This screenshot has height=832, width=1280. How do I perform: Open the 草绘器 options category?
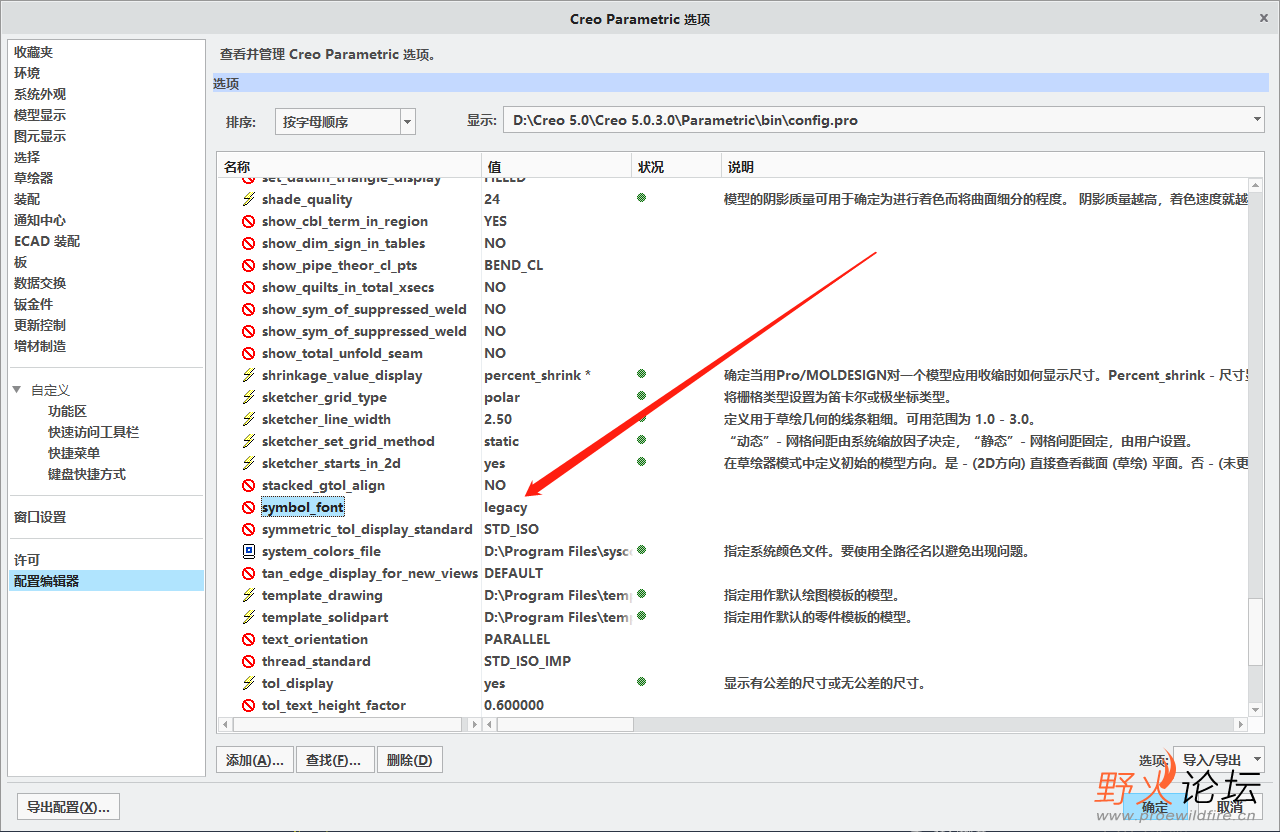pos(33,178)
